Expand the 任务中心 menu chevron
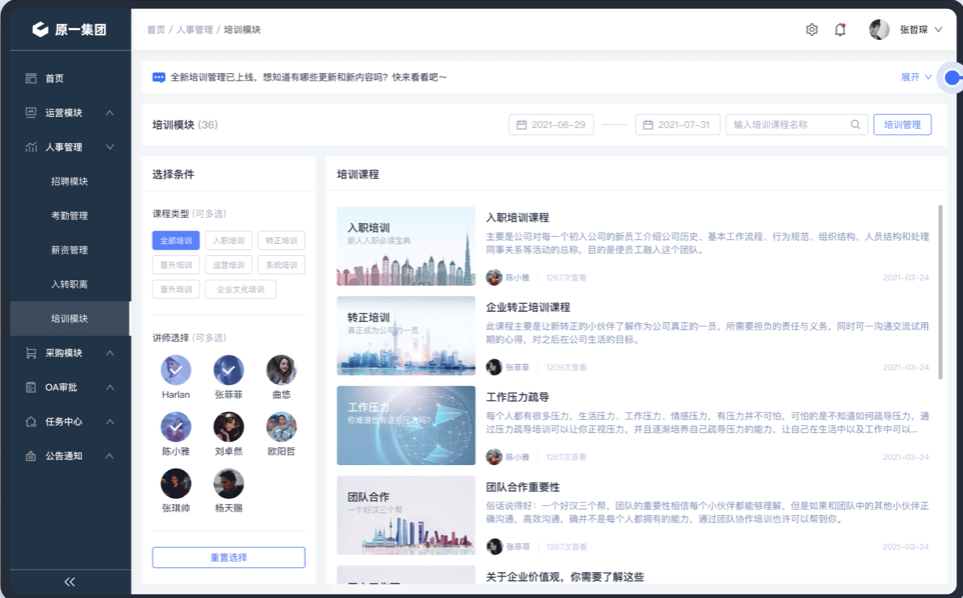This screenshot has width=963, height=598. pos(110,422)
